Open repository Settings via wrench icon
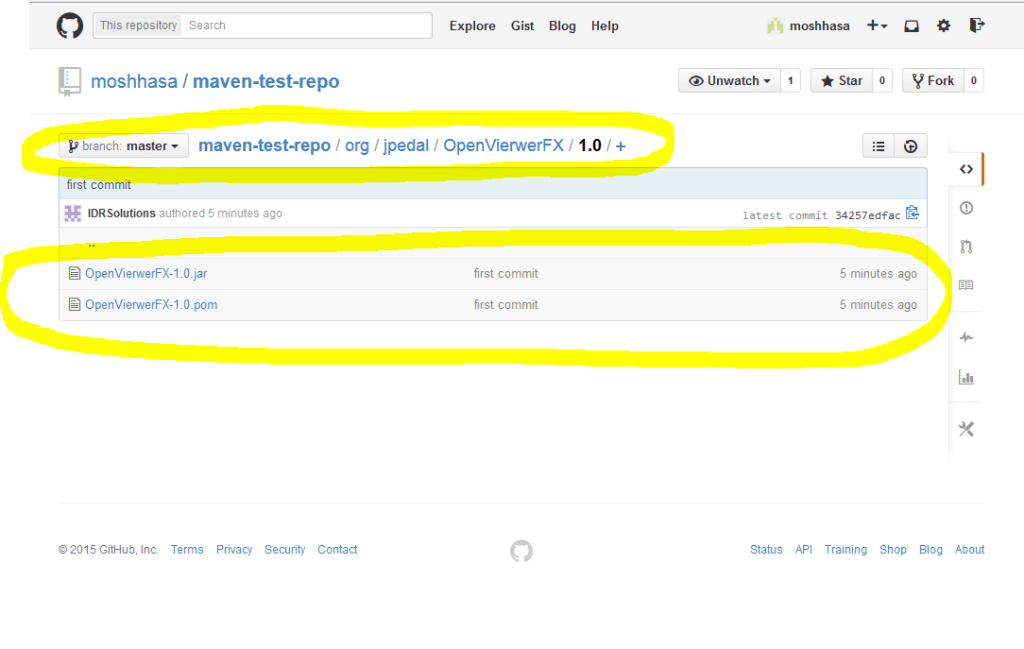Screen dimensions: 1024x649 (x=966, y=429)
